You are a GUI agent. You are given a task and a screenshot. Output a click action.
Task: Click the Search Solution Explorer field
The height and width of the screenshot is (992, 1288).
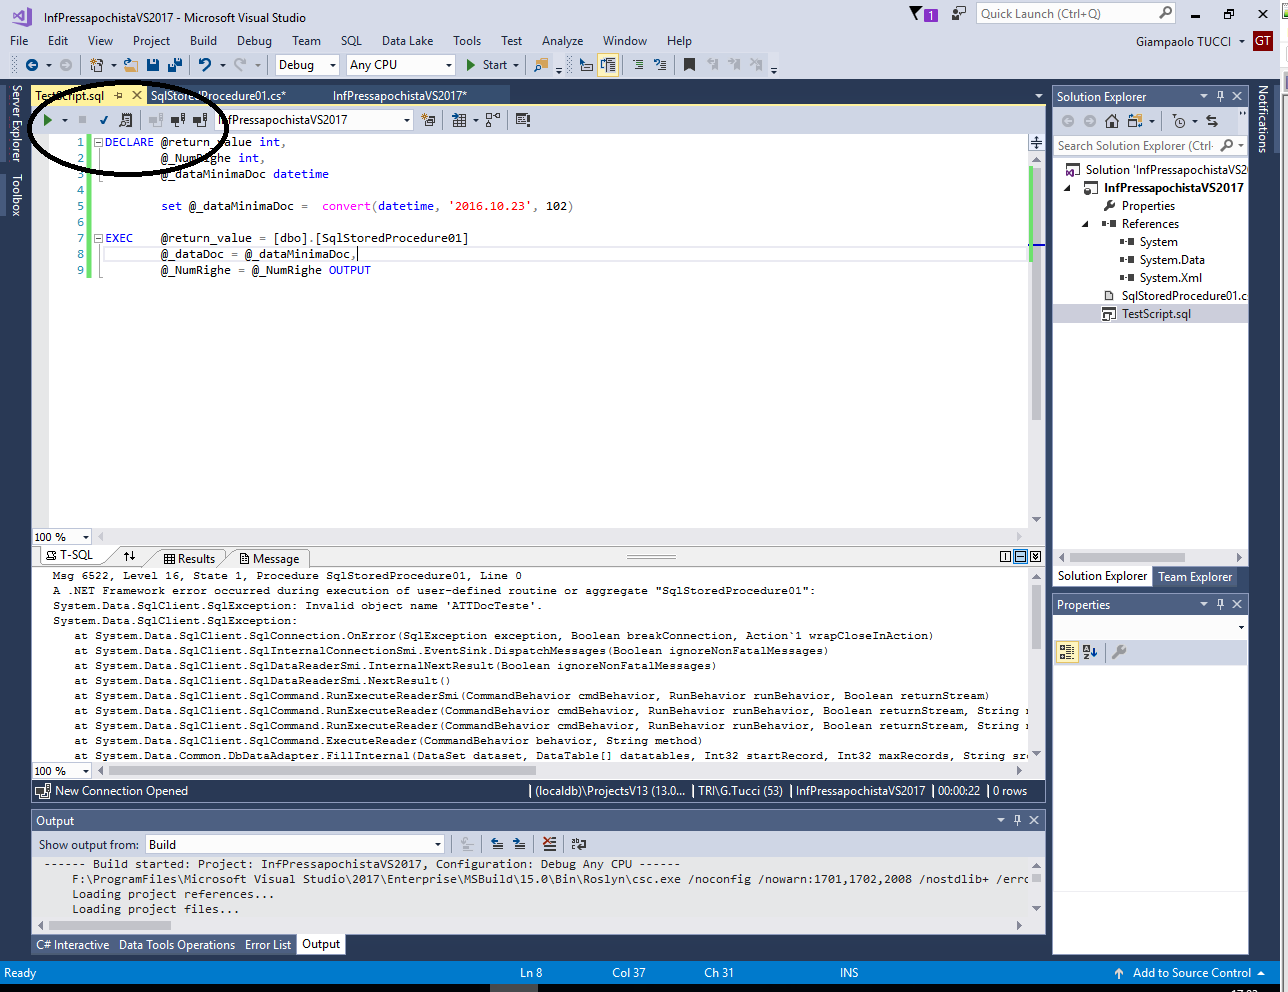point(1150,146)
